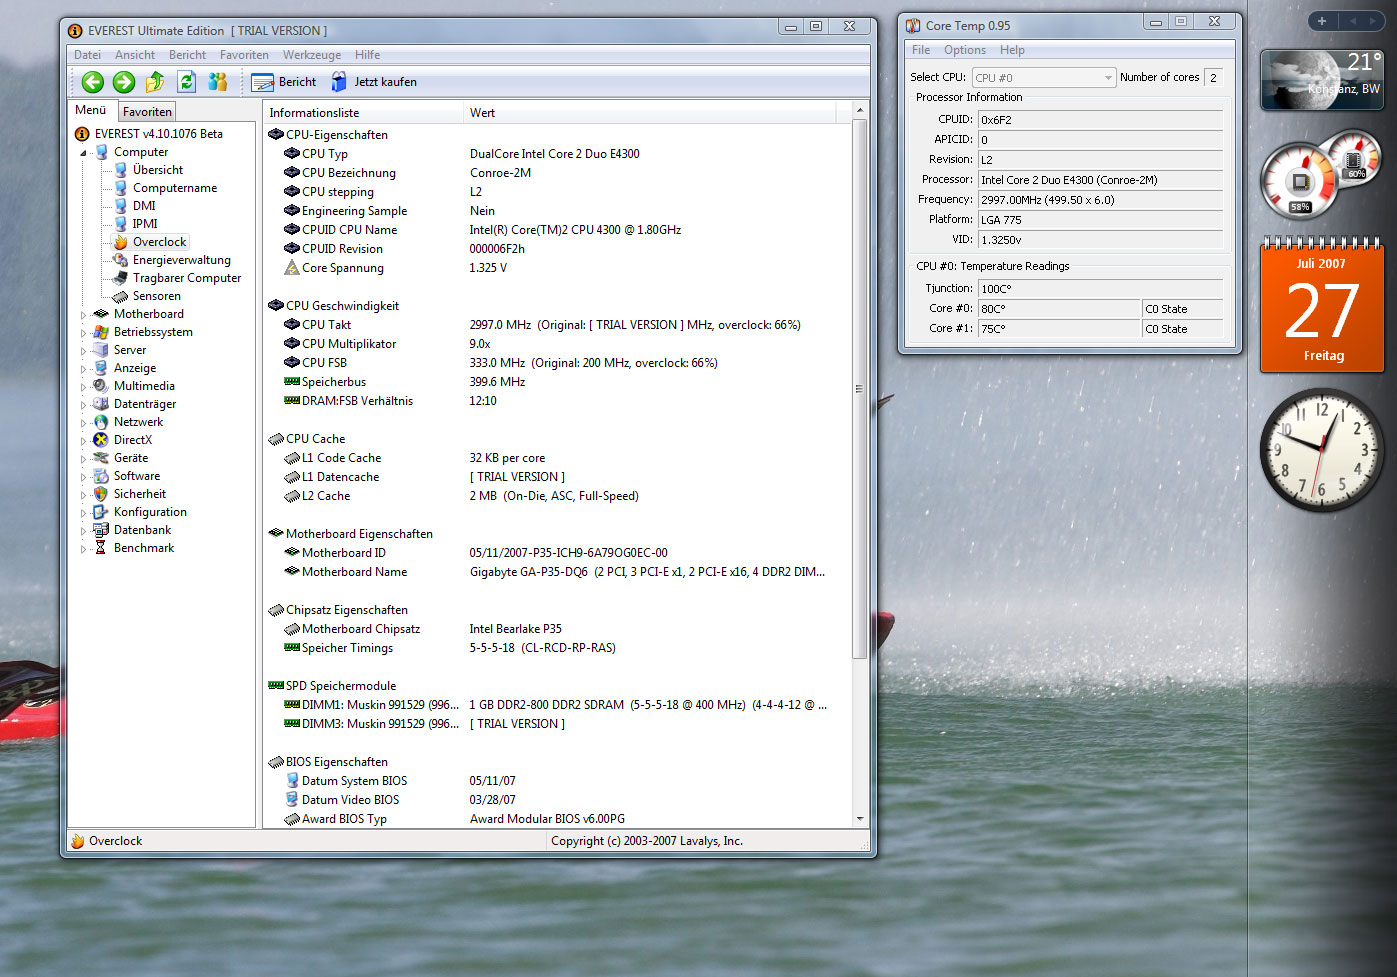Select the Motherboard Name row
Screen dimensions: 1397x977
coord(557,572)
